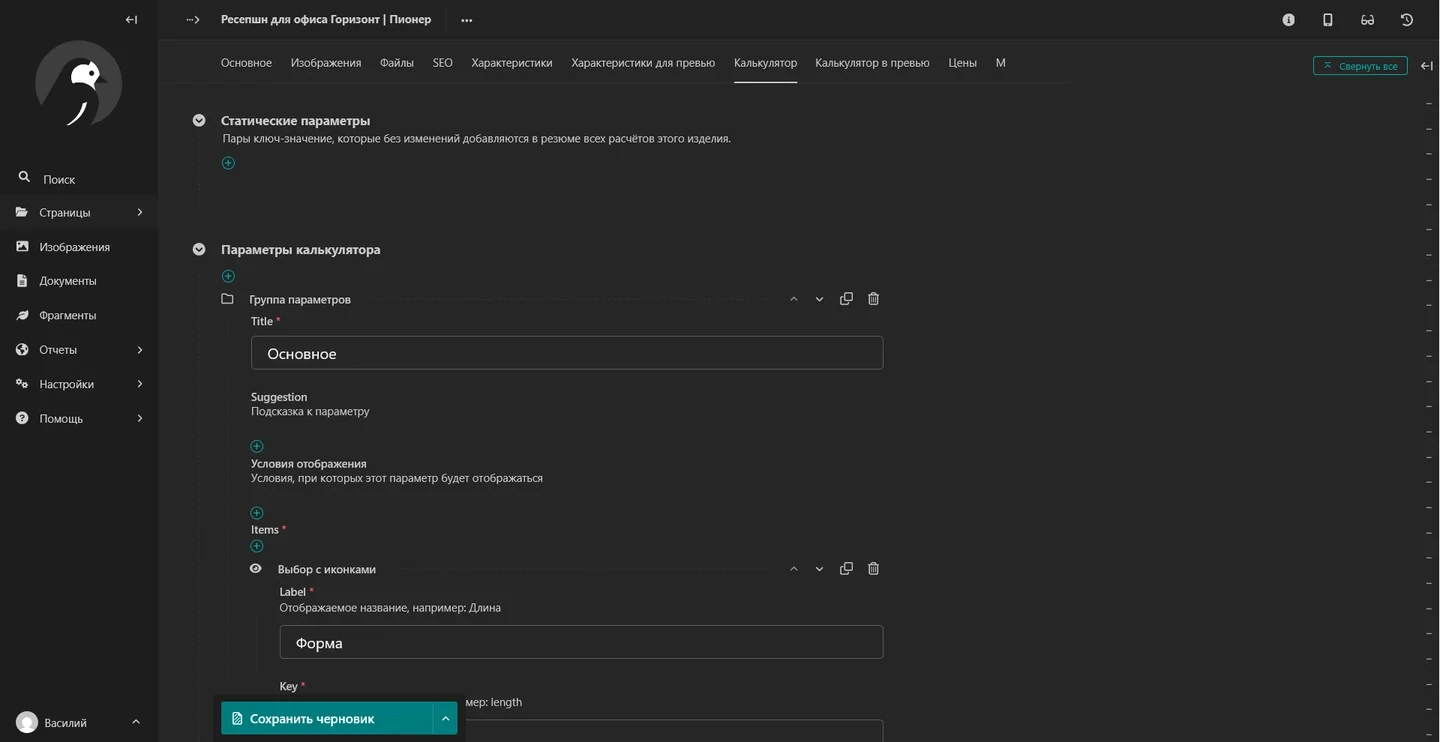Open Изображения in the sidebar
Viewport: 1440px width, 742px height.
[x=79, y=247]
